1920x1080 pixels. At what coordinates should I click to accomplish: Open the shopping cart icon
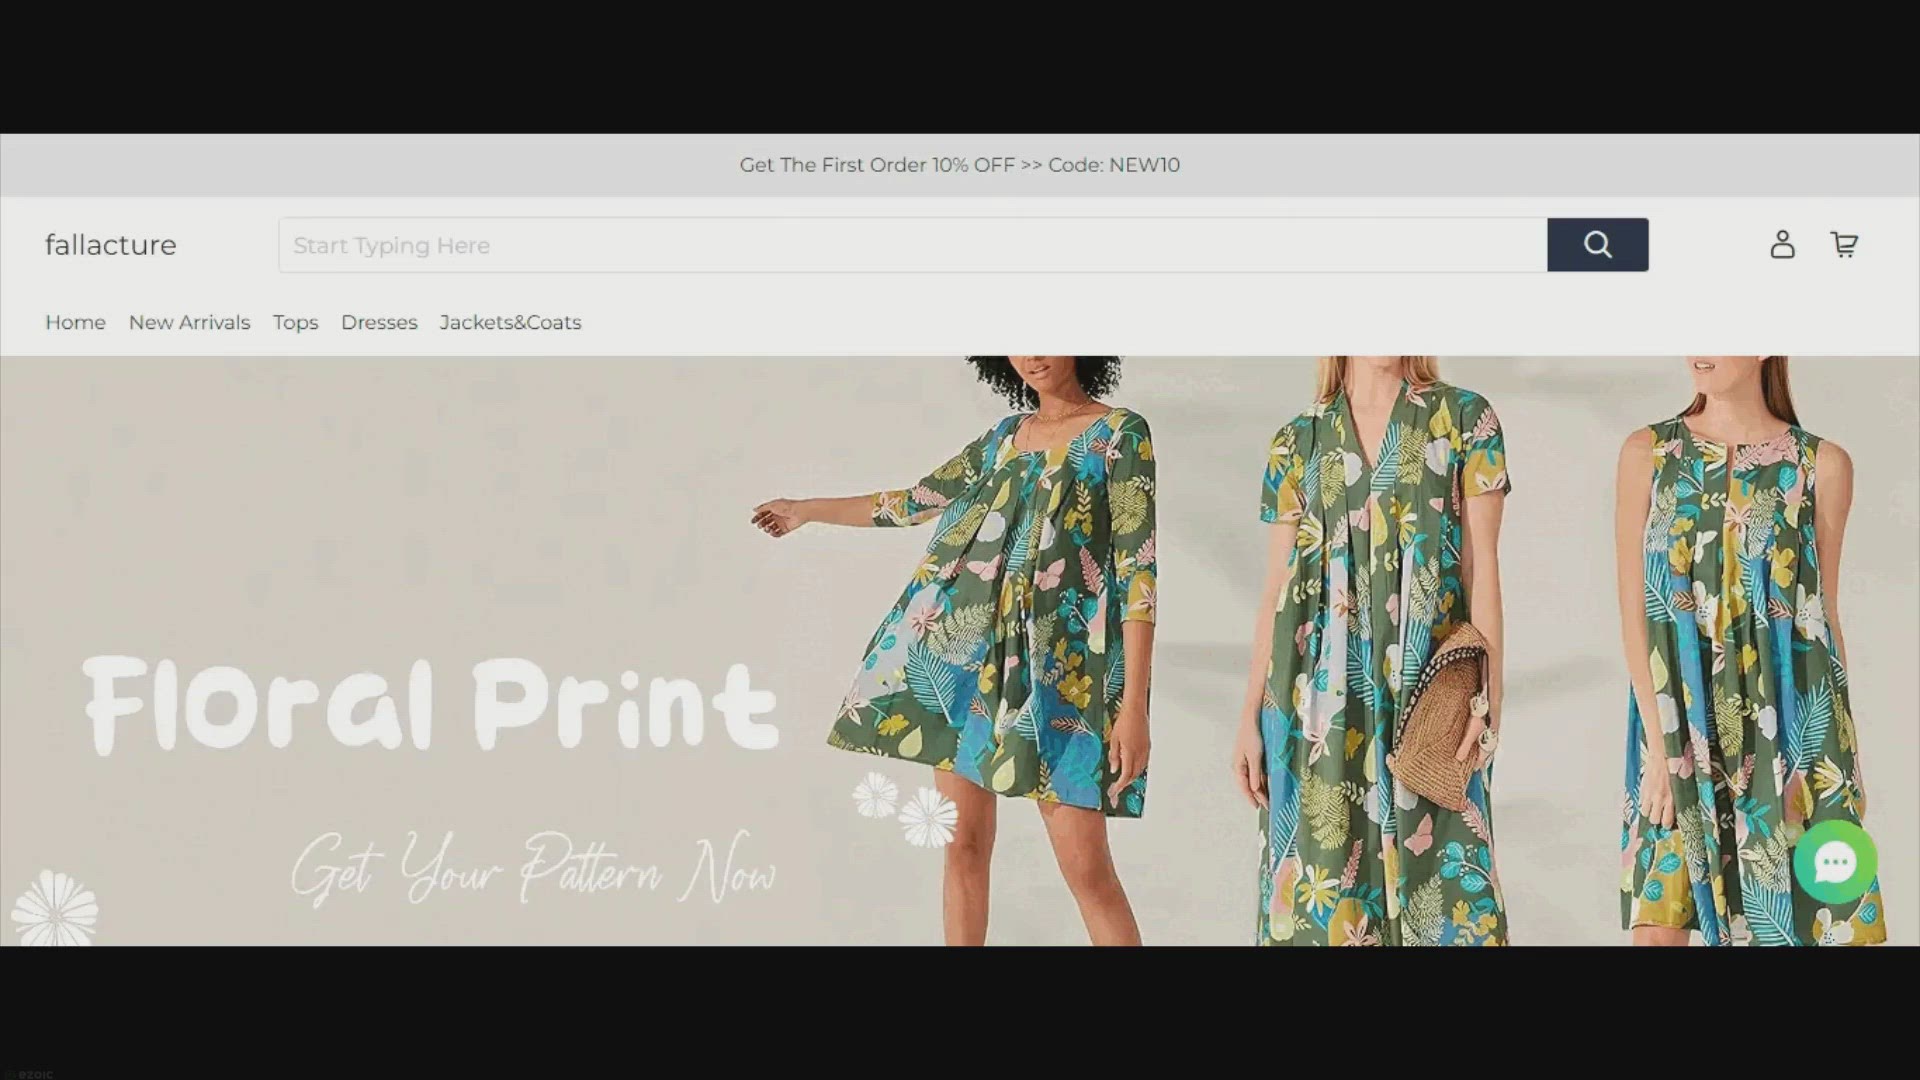(1844, 245)
